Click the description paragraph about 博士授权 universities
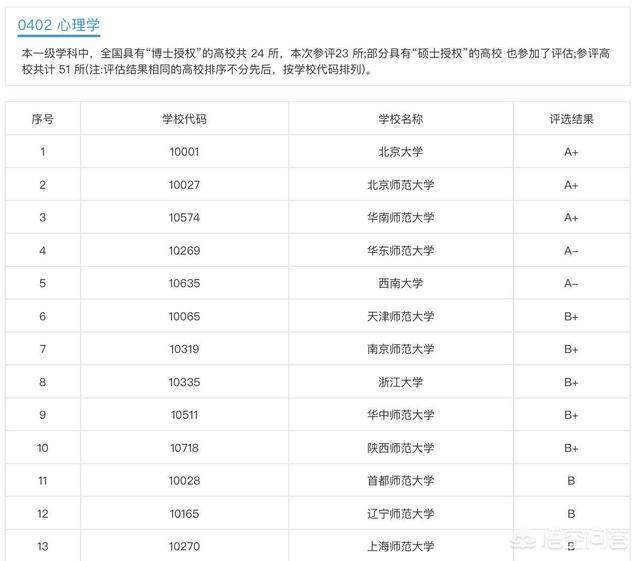This screenshot has width=640, height=561. [x=316, y=61]
